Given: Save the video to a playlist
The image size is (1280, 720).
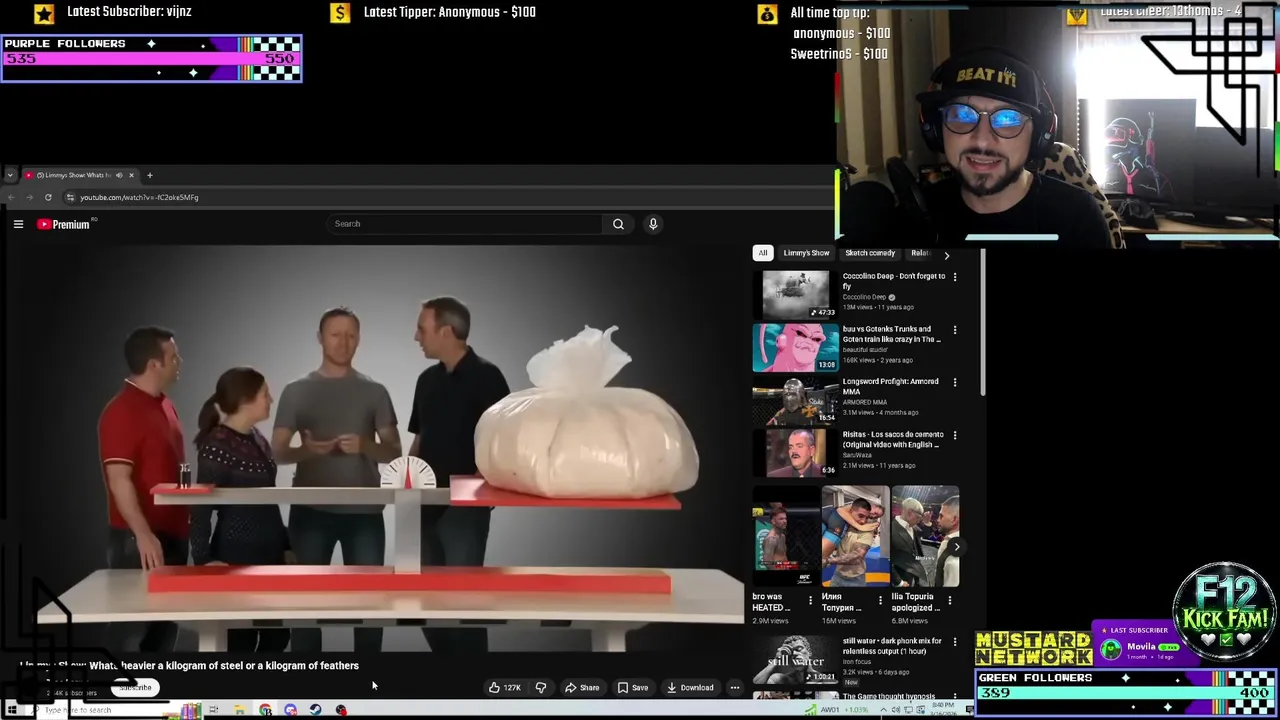Looking at the screenshot, I should tap(633, 687).
